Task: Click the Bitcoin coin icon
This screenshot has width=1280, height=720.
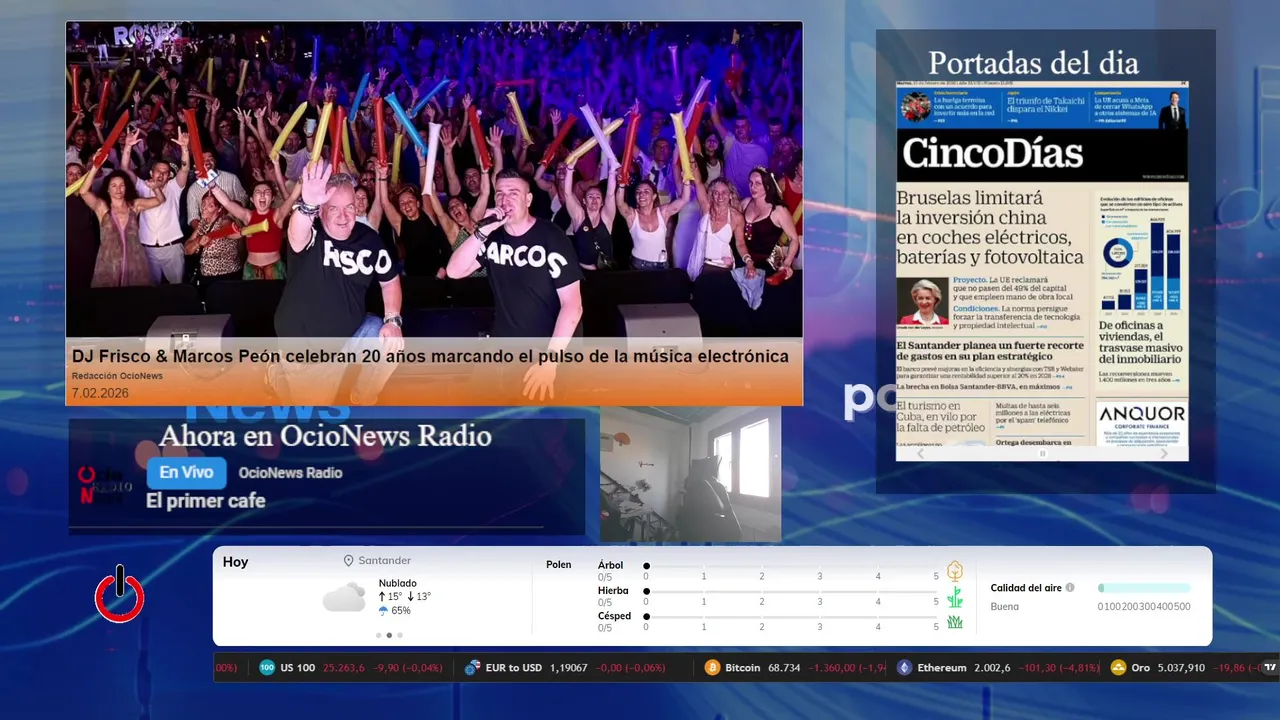Action: point(712,668)
